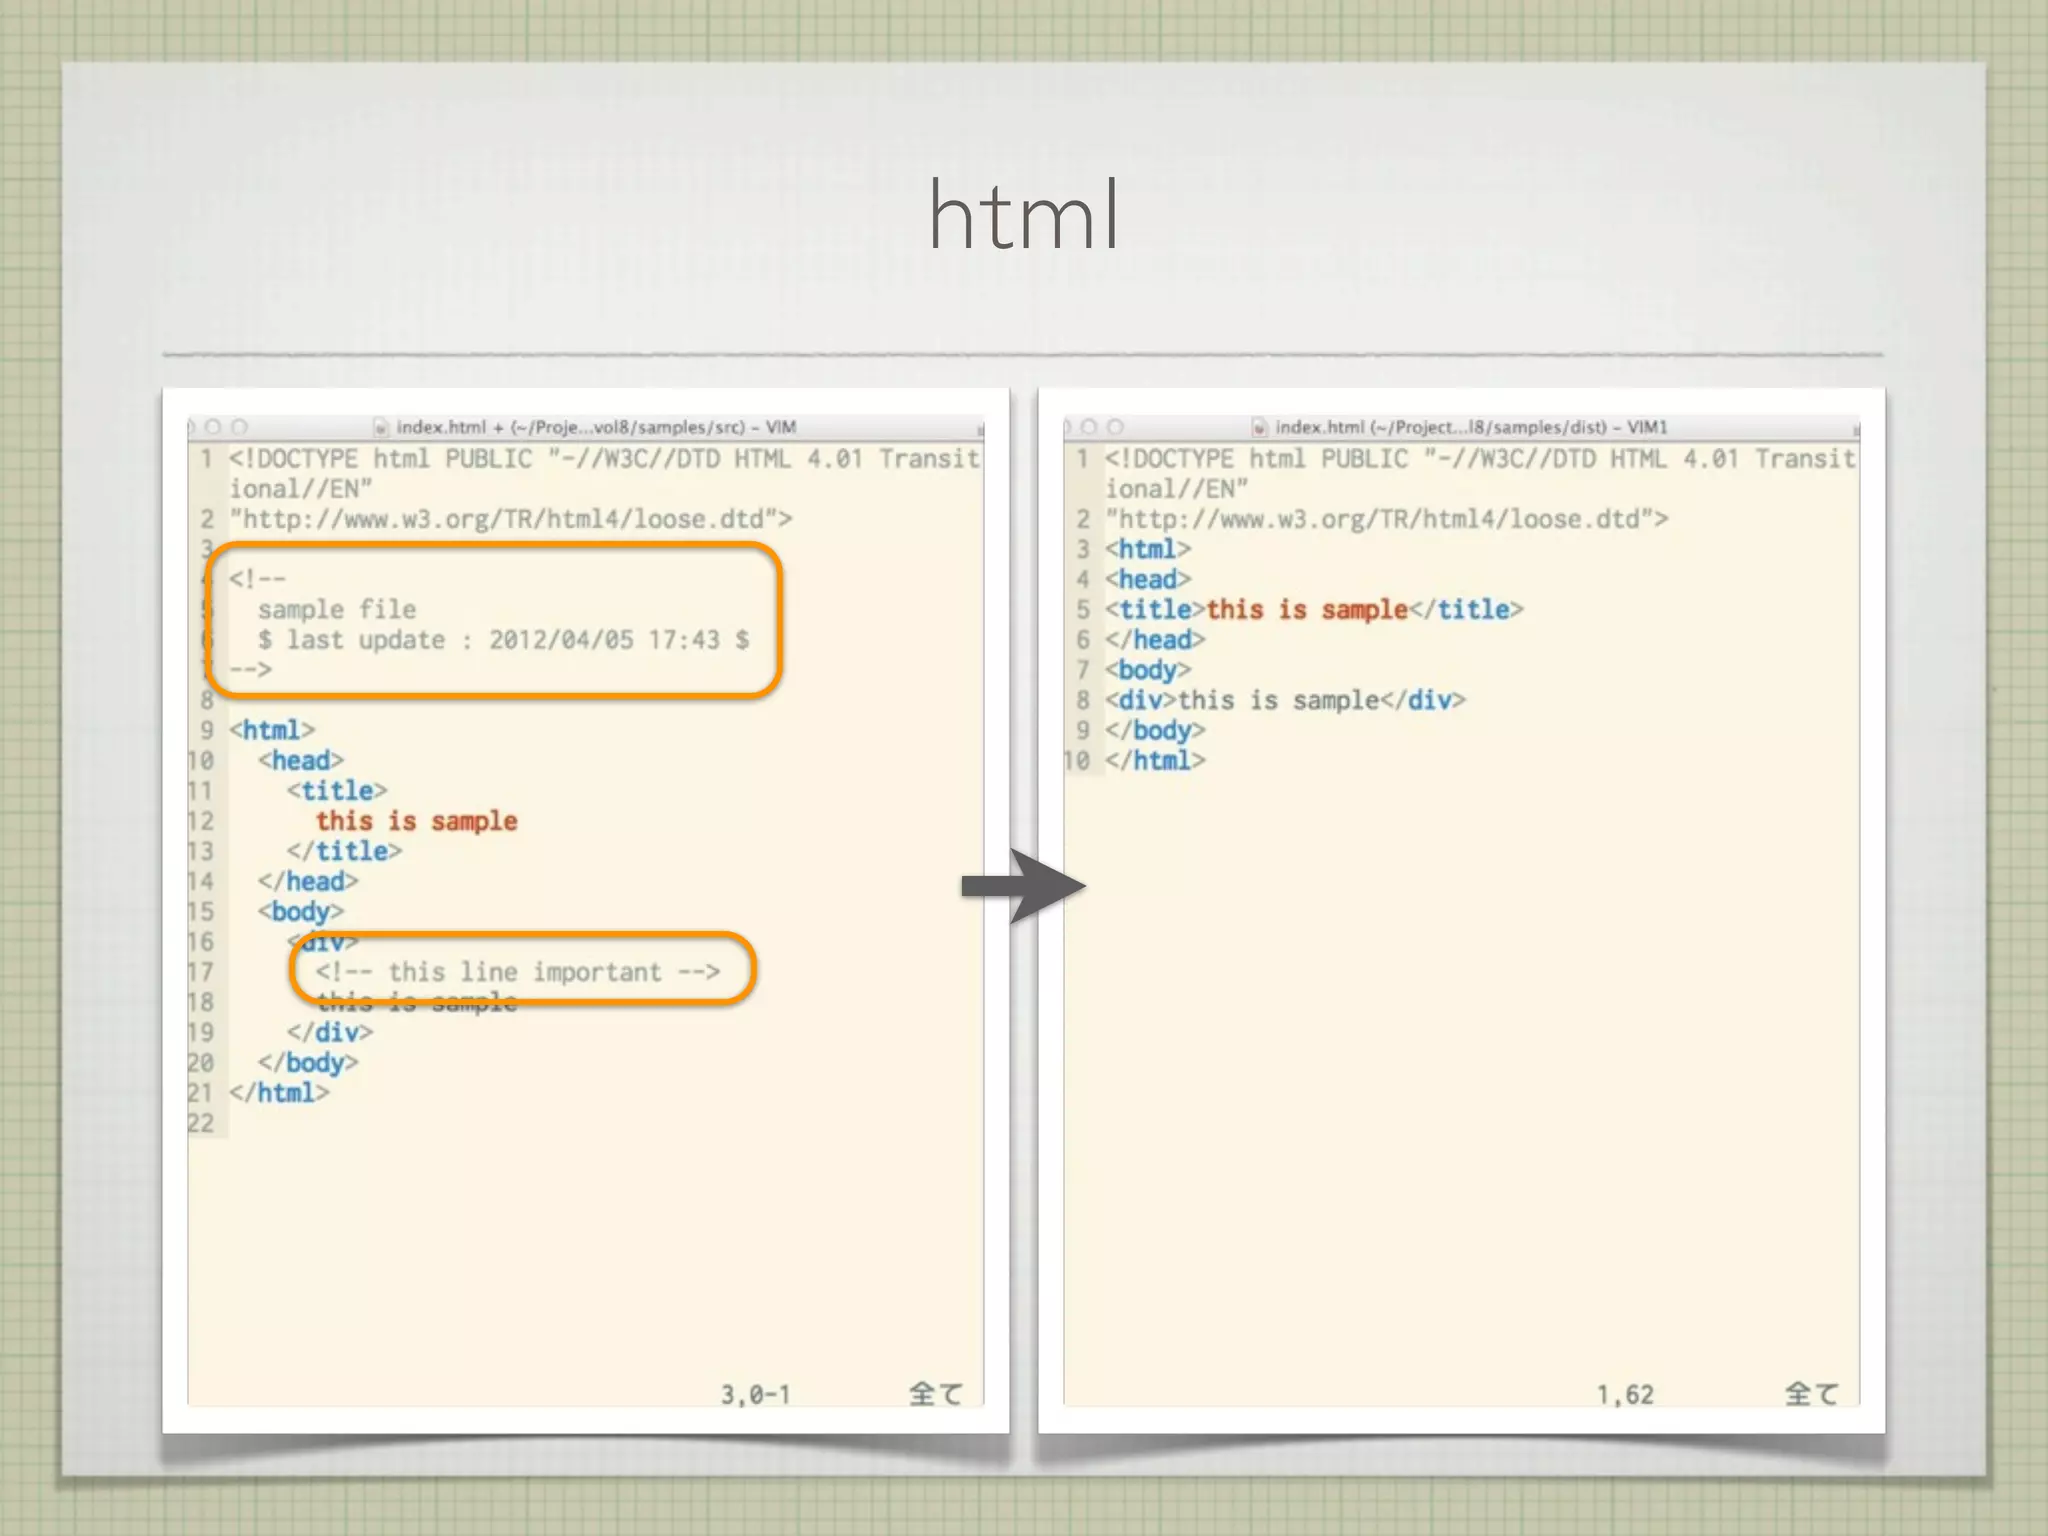Click the left window title 'index.html + (~/Proje...vol8/samples/src) - VIM'
Image resolution: width=2048 pixels, height=1536 pixels.
(596, 428)
